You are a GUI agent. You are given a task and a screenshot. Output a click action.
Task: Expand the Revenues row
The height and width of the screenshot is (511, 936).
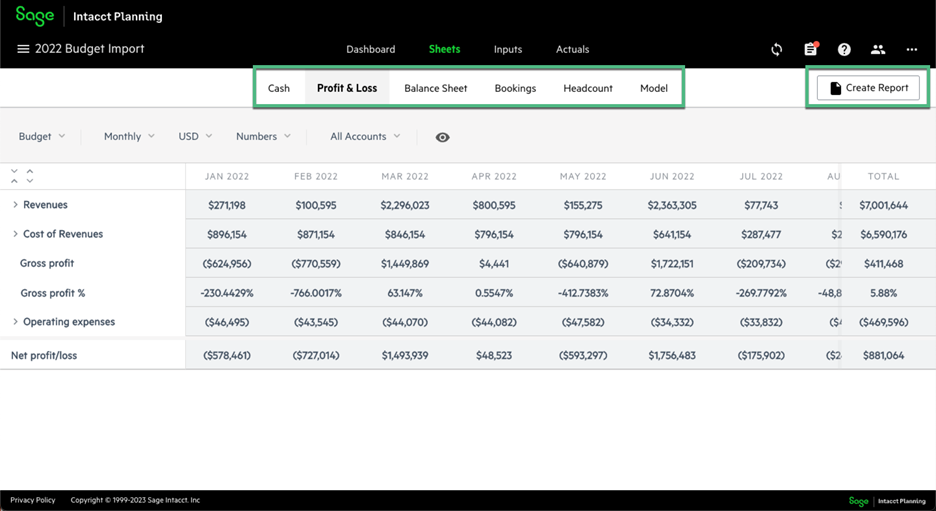click(15, 205)
